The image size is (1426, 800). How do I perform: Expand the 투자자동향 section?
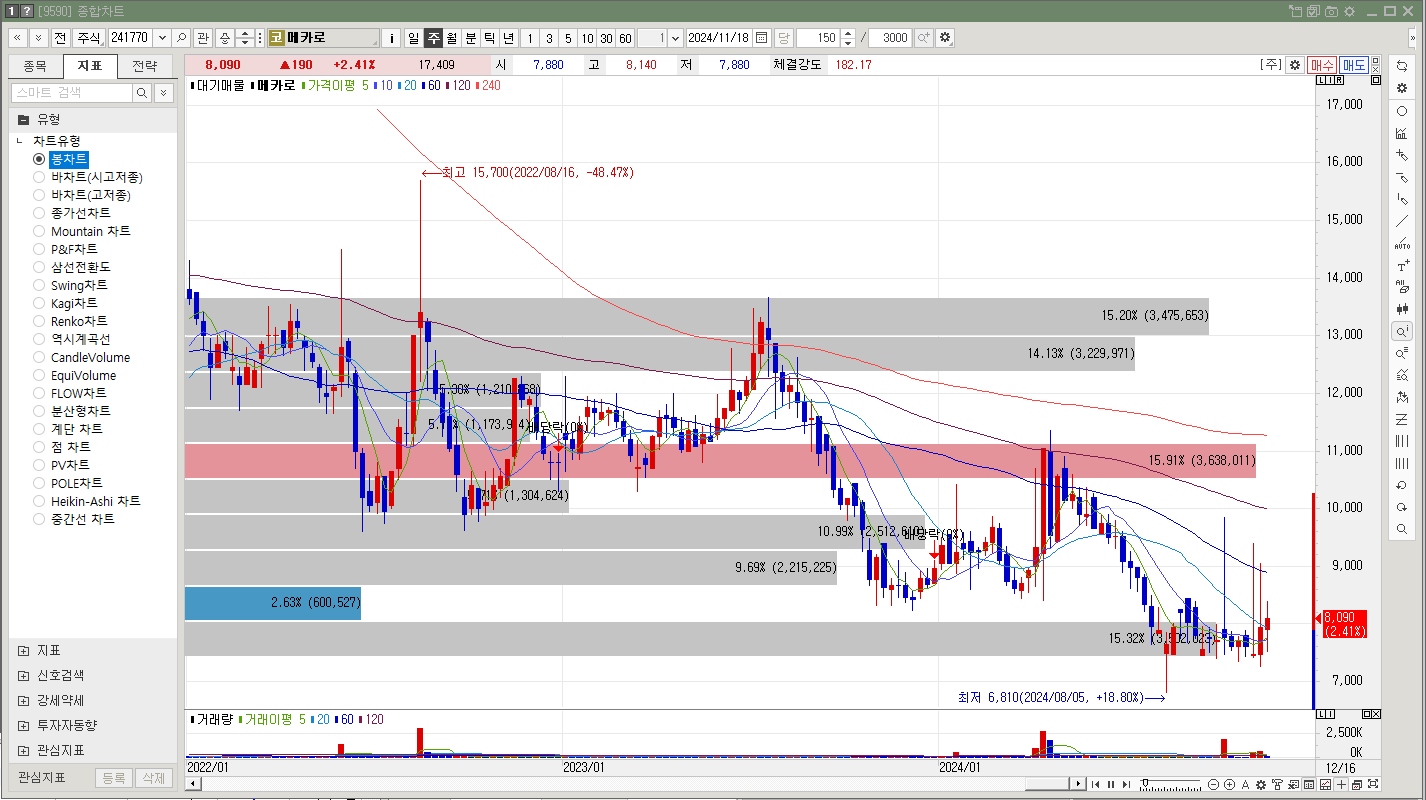tap(24, 725)
